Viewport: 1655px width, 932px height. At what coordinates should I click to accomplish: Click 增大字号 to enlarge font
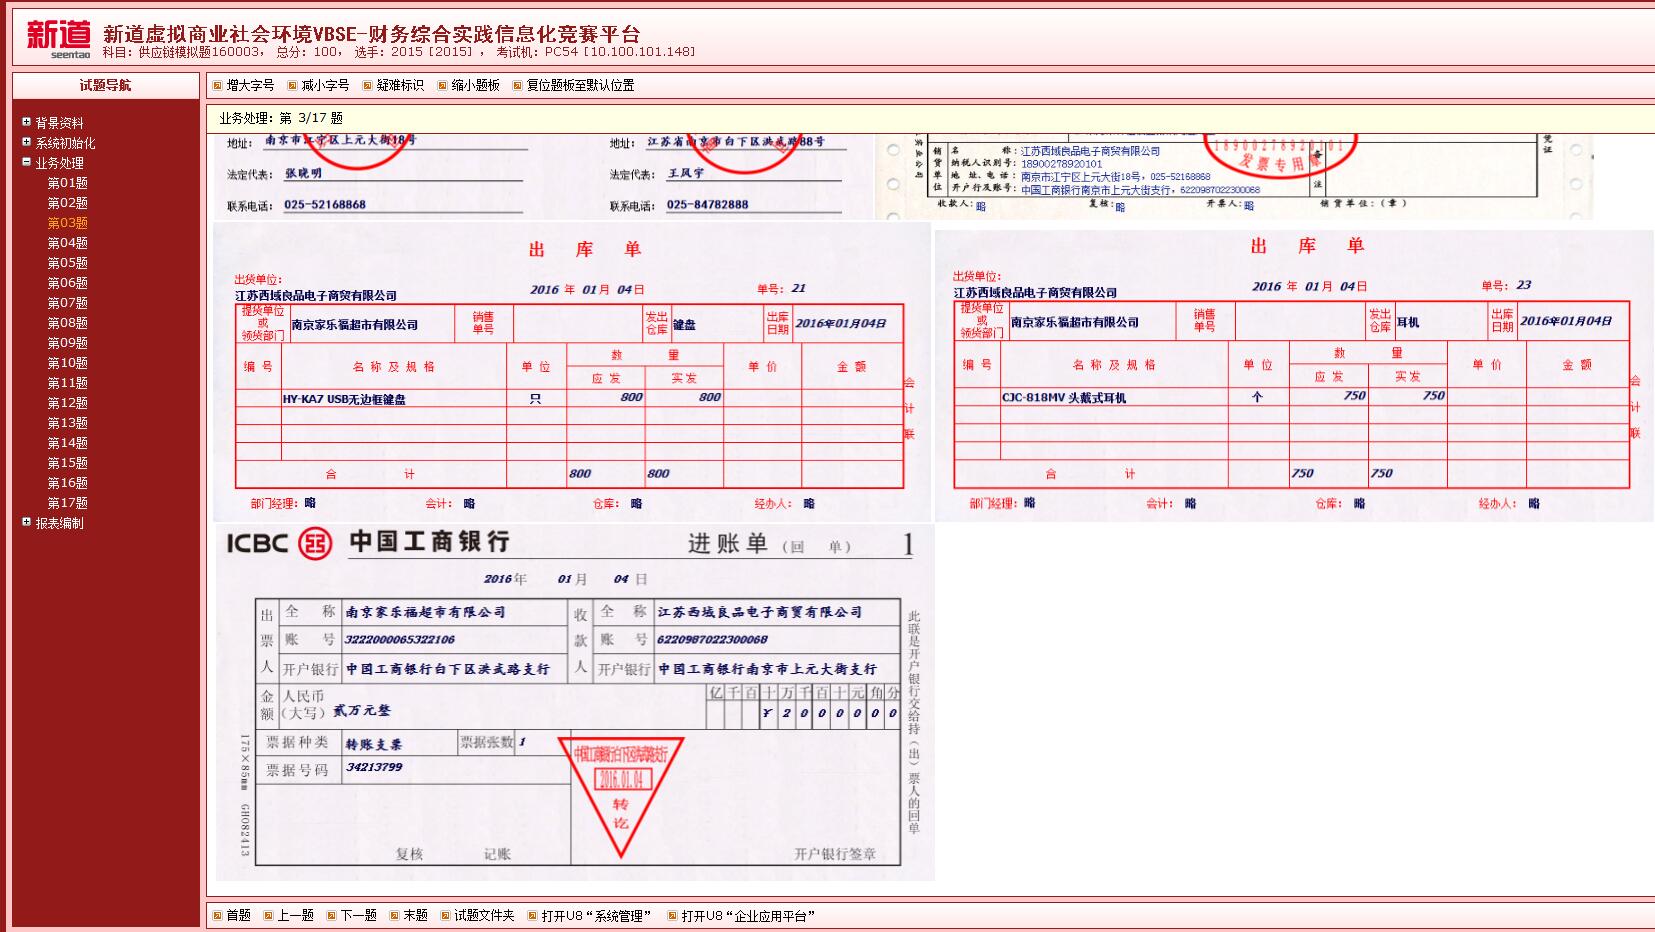point(250,86)
